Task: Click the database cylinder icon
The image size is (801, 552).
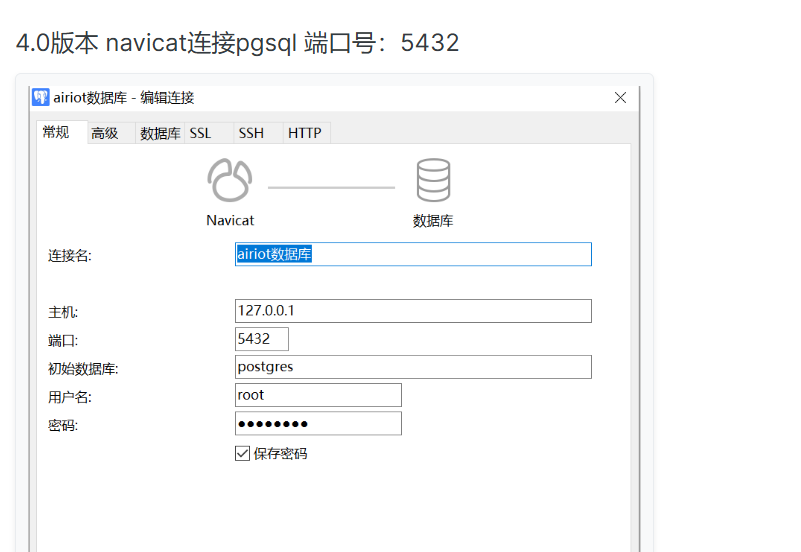Action: pyautogui.click(x=433, y=181)
